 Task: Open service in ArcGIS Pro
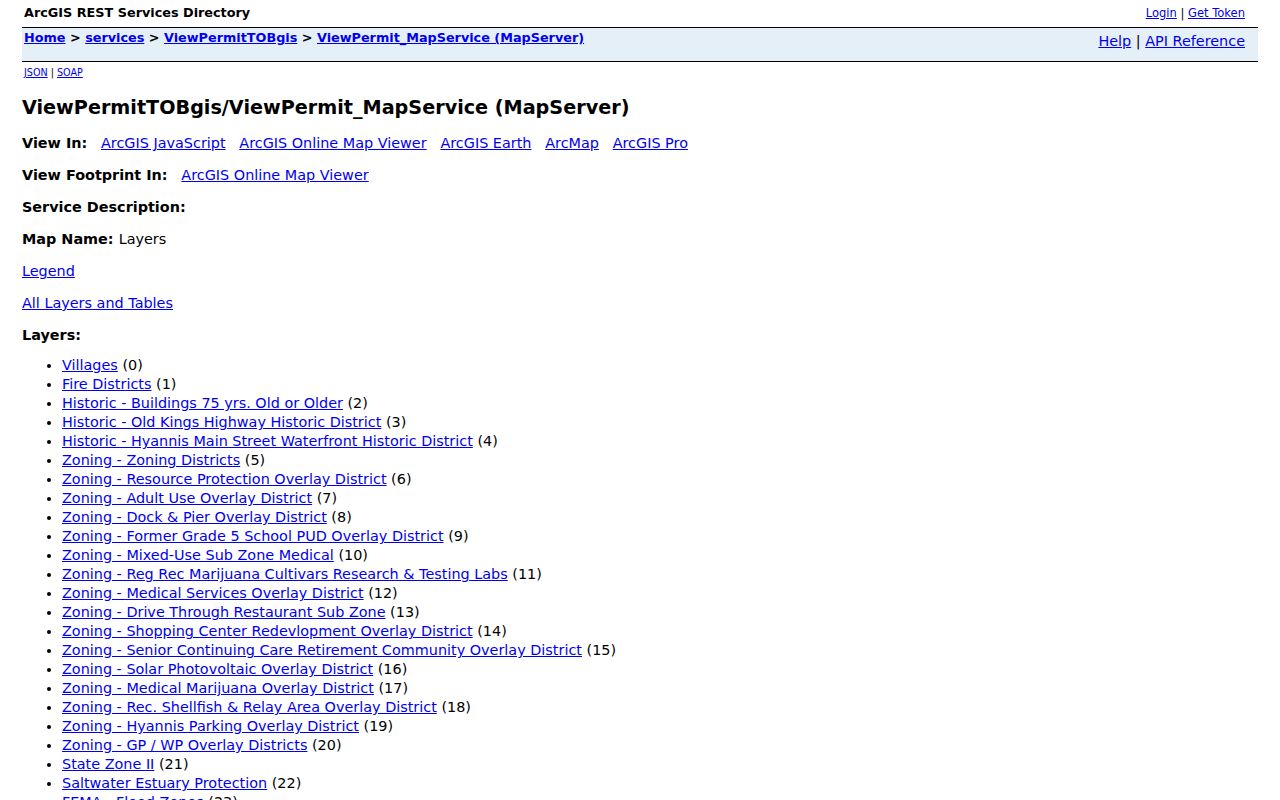click(650, 143)
